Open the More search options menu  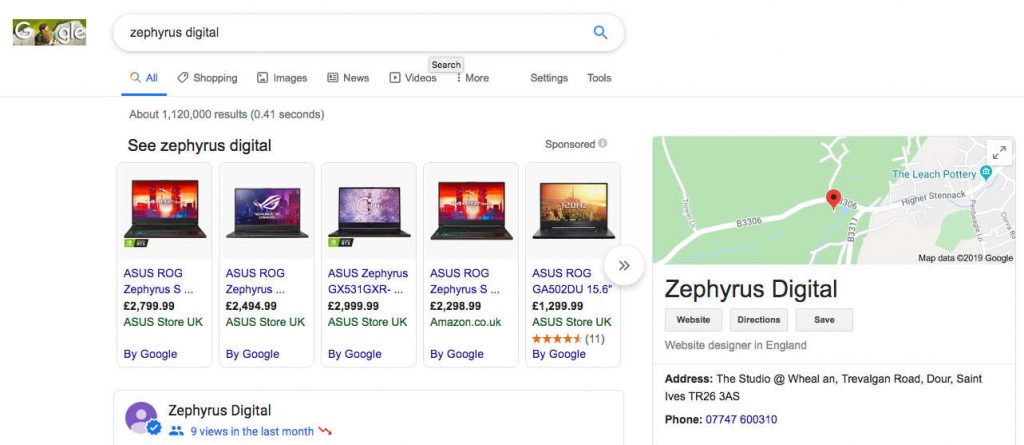[473, 78]
